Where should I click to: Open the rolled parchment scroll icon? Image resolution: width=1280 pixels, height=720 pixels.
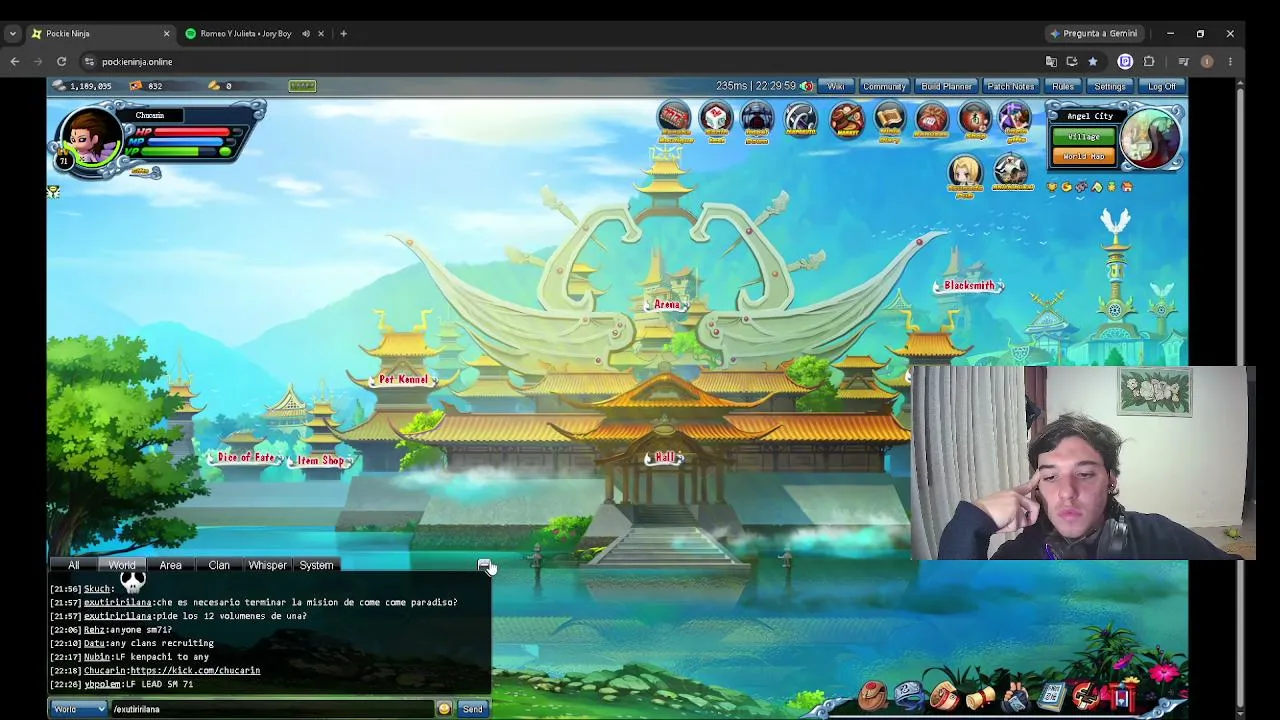[x=980, y=696]
